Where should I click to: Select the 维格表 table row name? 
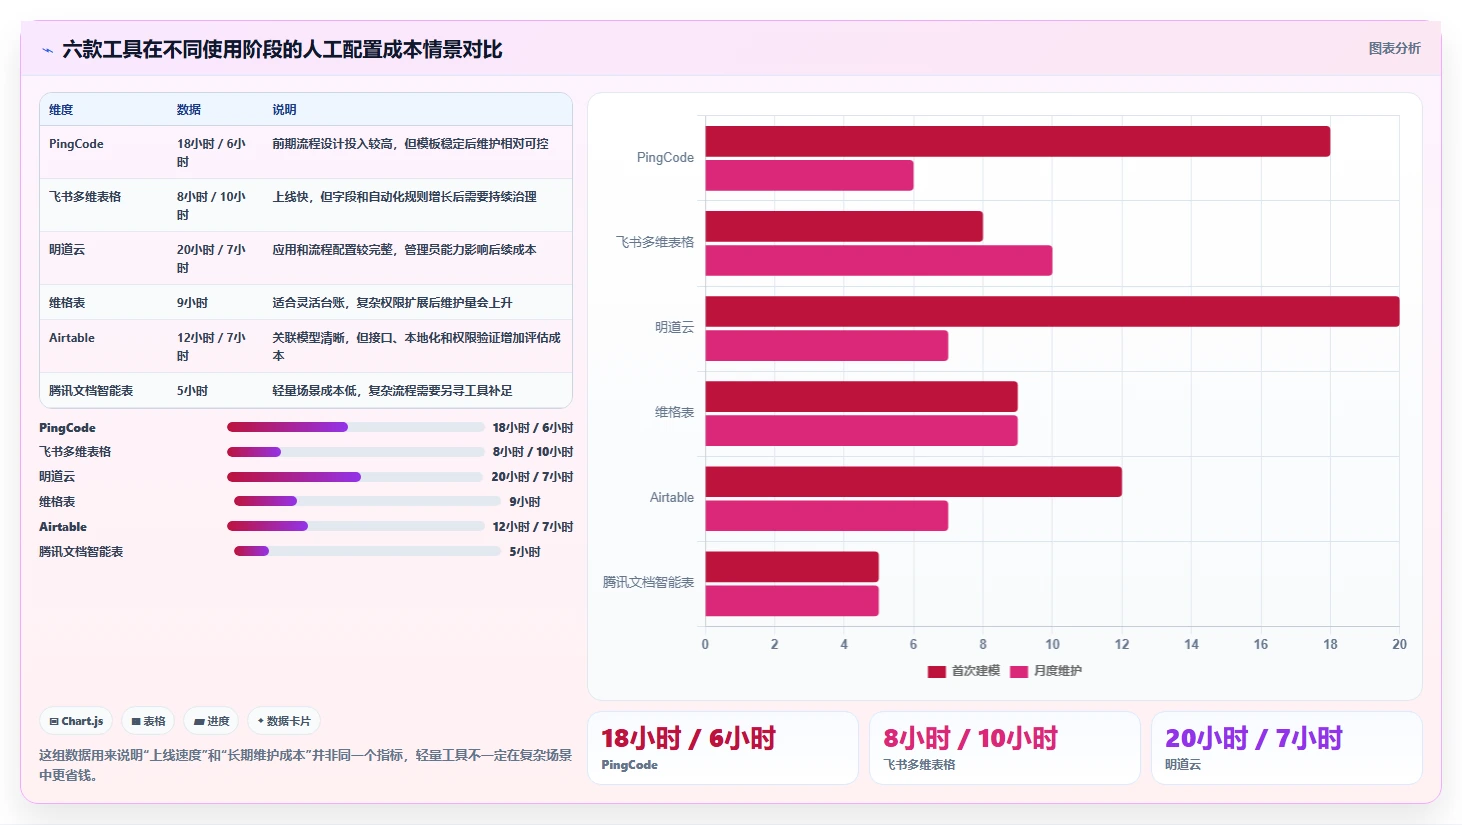click(x=67, y=303)
